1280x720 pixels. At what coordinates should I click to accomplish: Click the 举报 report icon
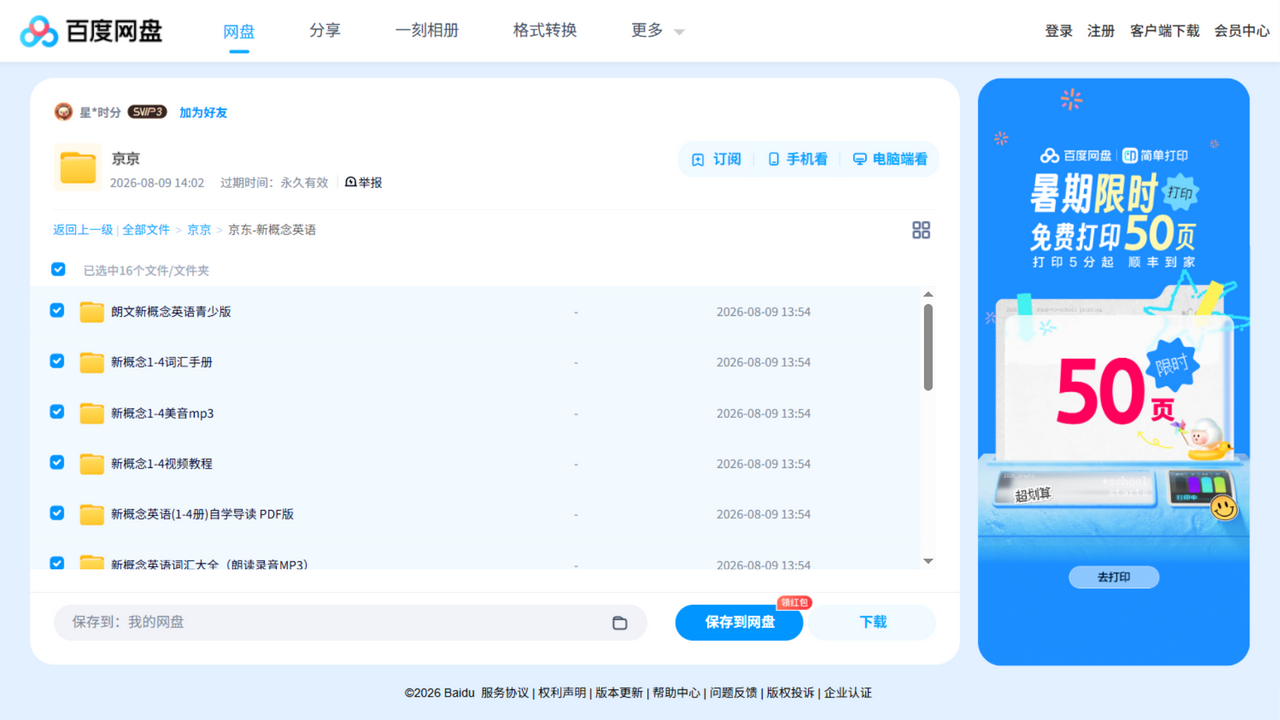351,182
